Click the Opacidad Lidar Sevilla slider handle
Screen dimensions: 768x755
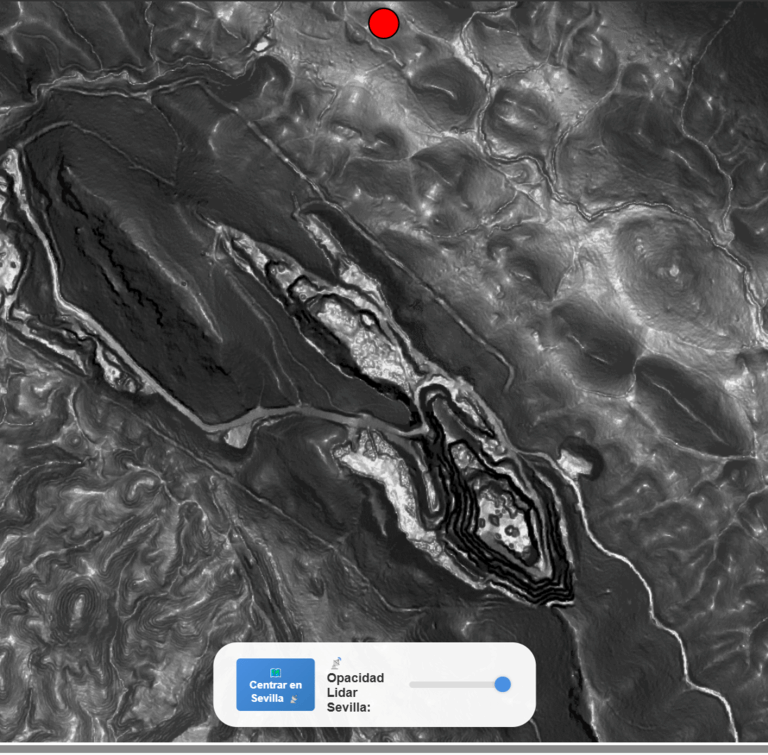[x=503, y=684]
